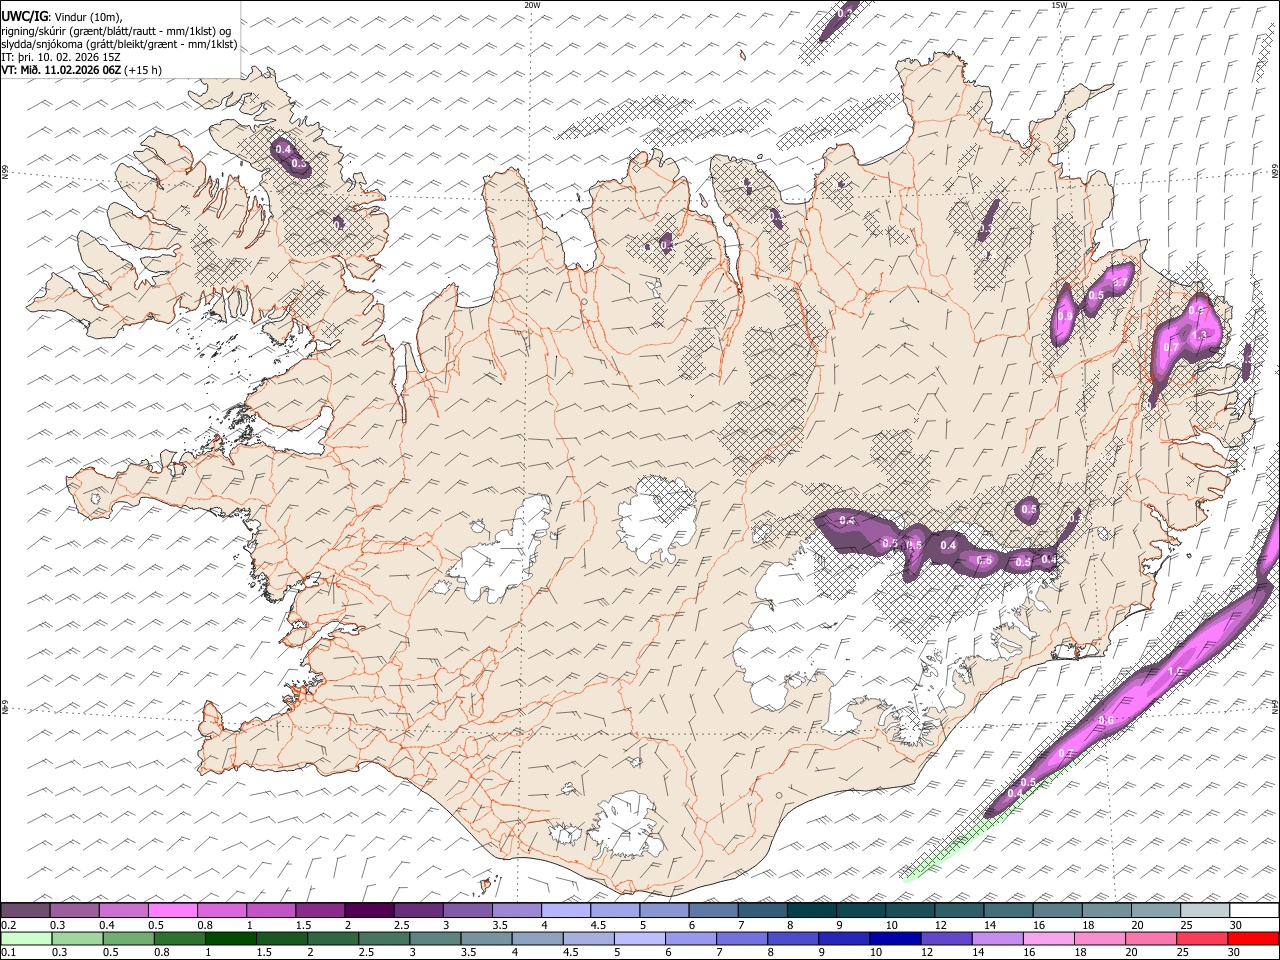Viewport: 1280px width, 960px height.
Task: Pick the dark purple 2 swatch in the upper scale
Action: 369,910
